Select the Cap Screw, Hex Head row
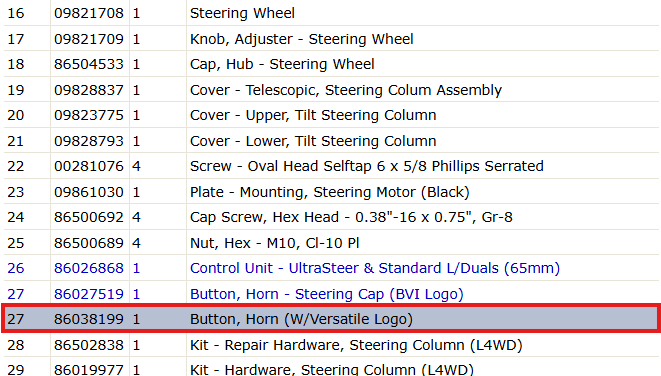This screenshot has width=661, height=376. coord(331,217)
